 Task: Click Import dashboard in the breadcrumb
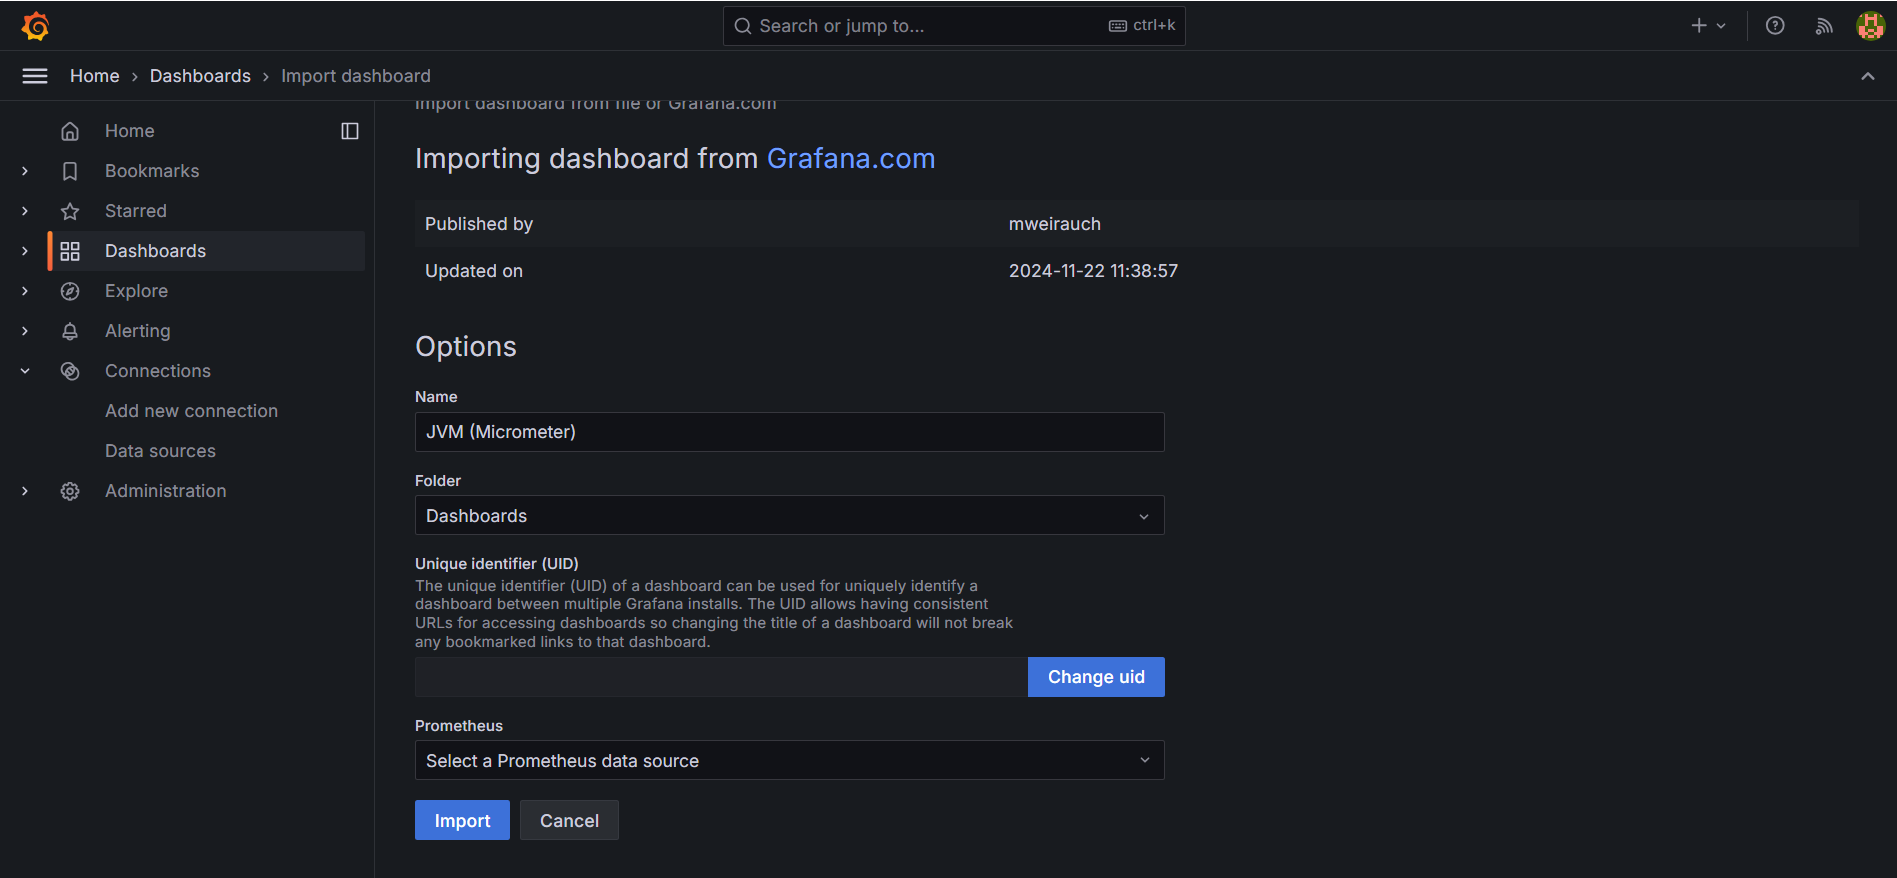pos(356,76)
